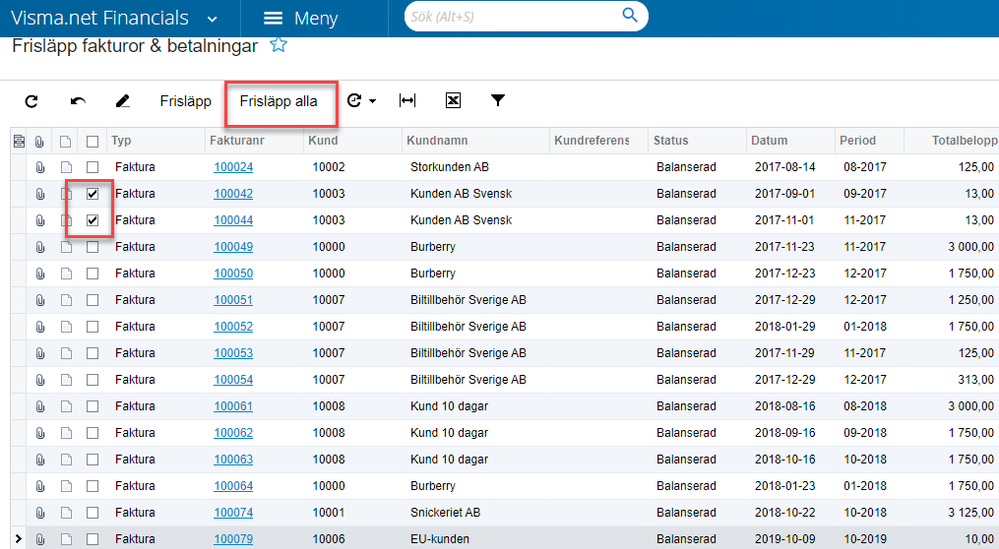Click grid settings icon in header corner
Viewport: 999px width, 549px height.
[18, 141]
